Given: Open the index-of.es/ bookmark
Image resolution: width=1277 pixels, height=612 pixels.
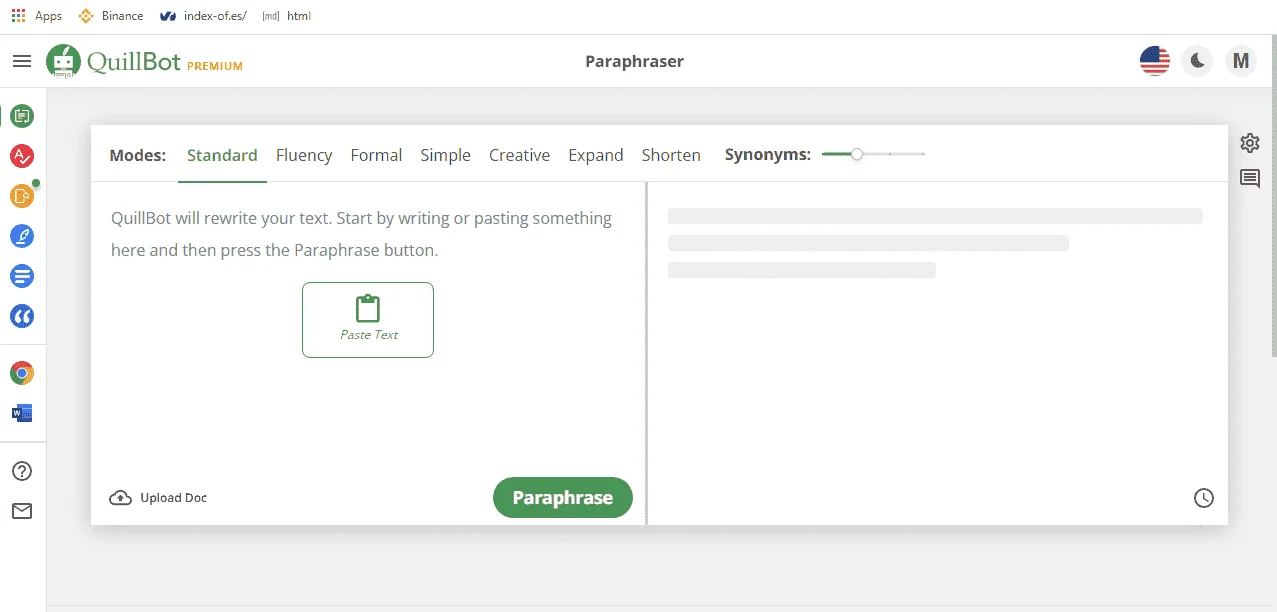Looking at the screenshot, I should coord(203,16).
